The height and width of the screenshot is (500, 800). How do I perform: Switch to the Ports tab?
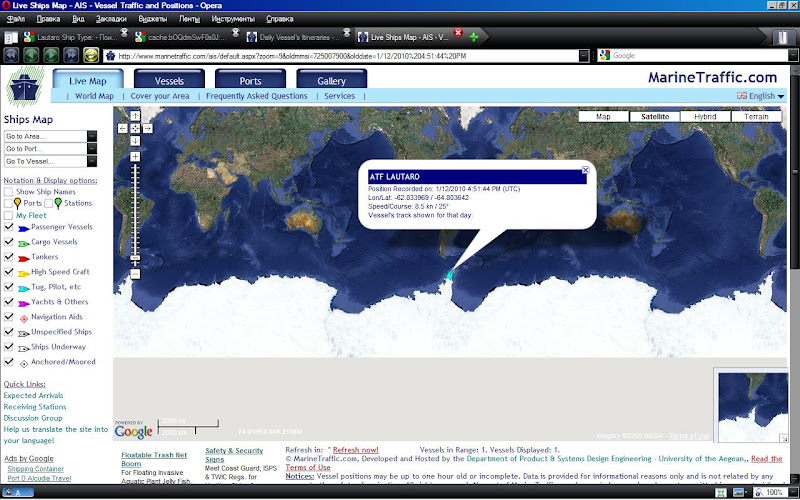pos(250,79)
